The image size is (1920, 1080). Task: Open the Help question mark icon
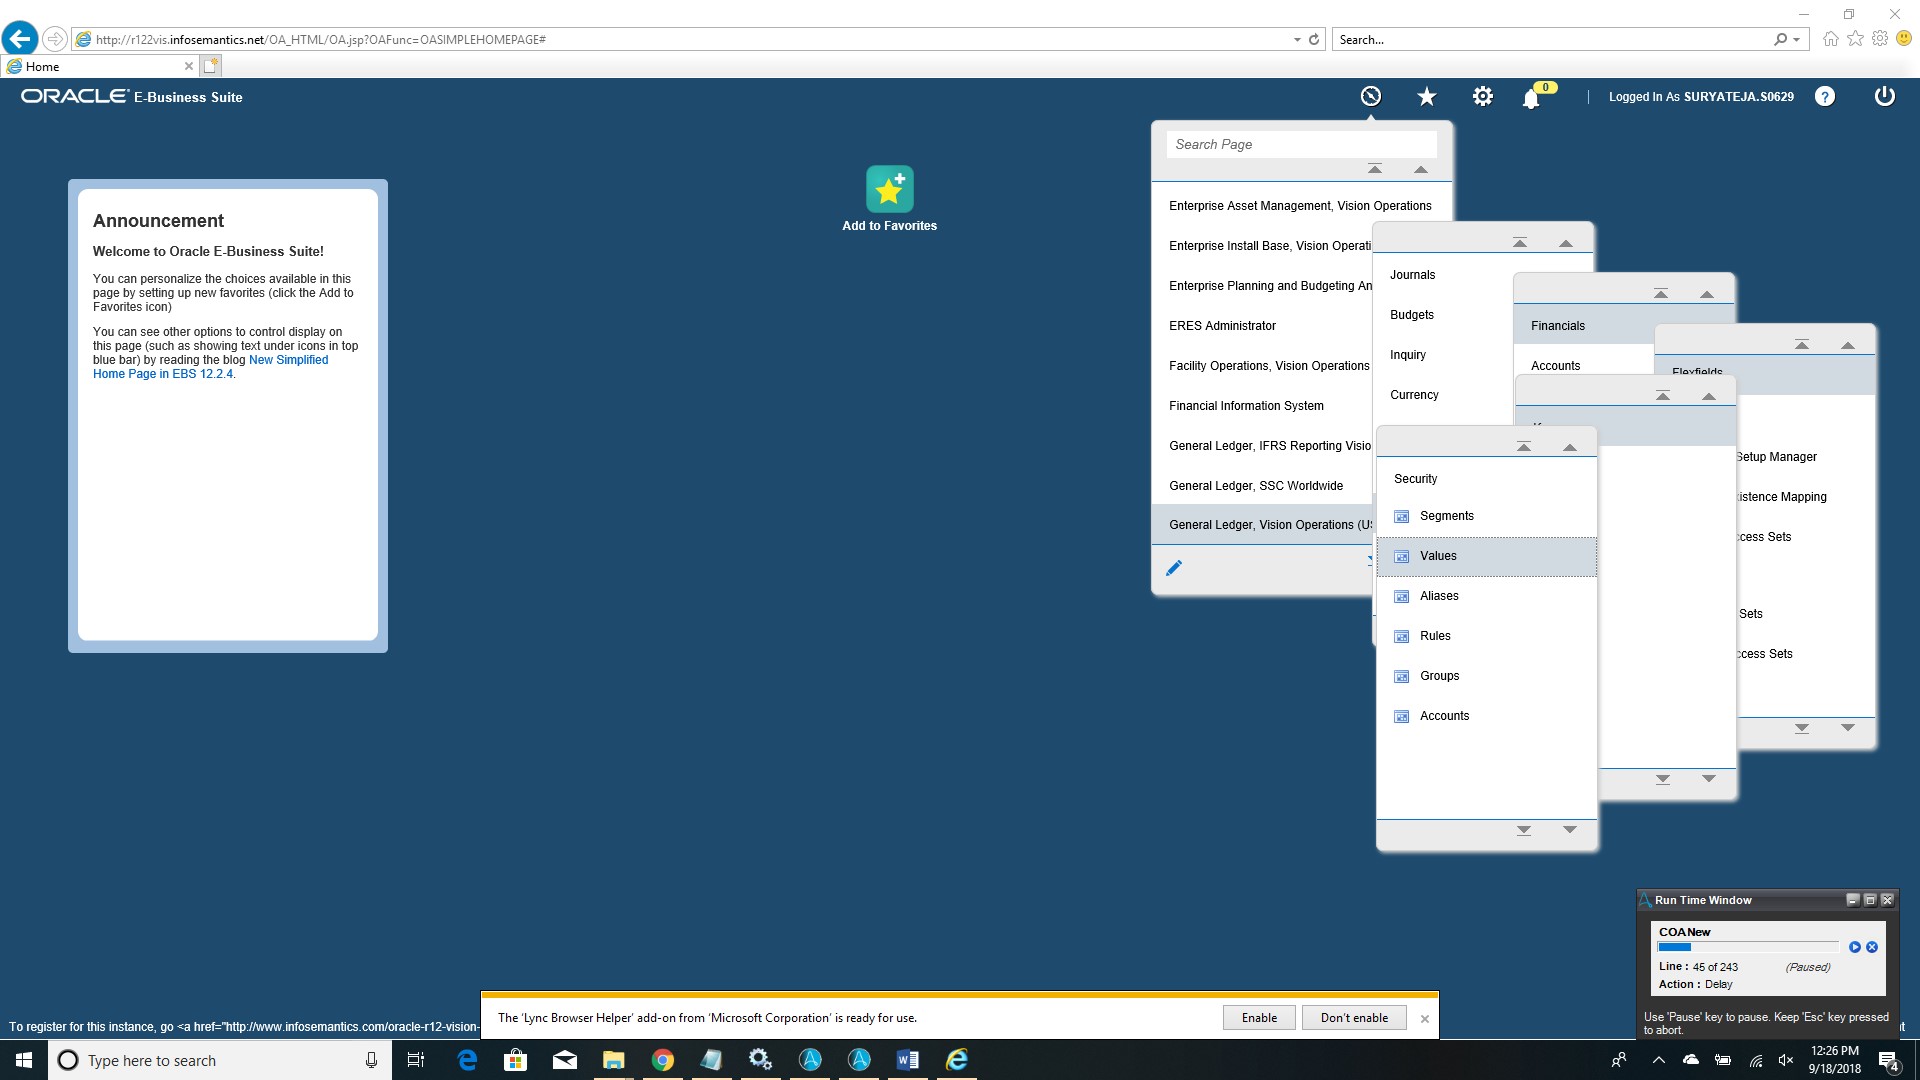1825,96
